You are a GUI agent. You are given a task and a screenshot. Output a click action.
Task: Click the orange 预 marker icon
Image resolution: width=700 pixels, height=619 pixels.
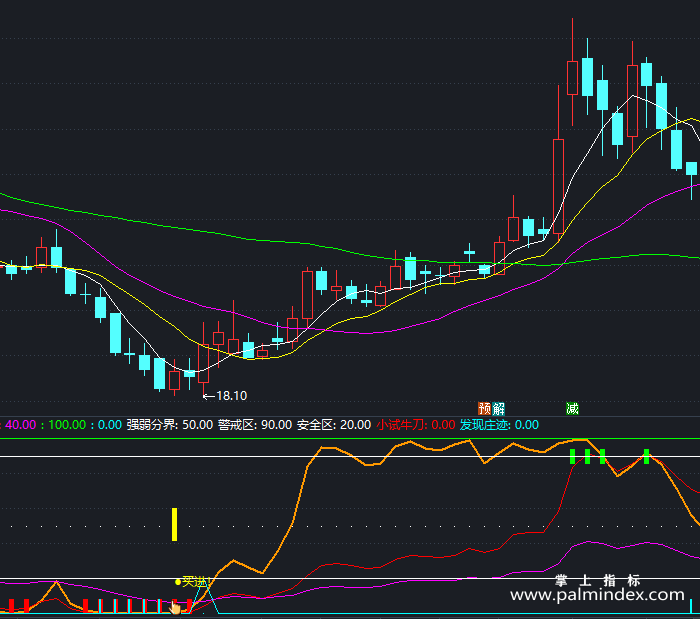pyautogui.click(x=484, y=408)
